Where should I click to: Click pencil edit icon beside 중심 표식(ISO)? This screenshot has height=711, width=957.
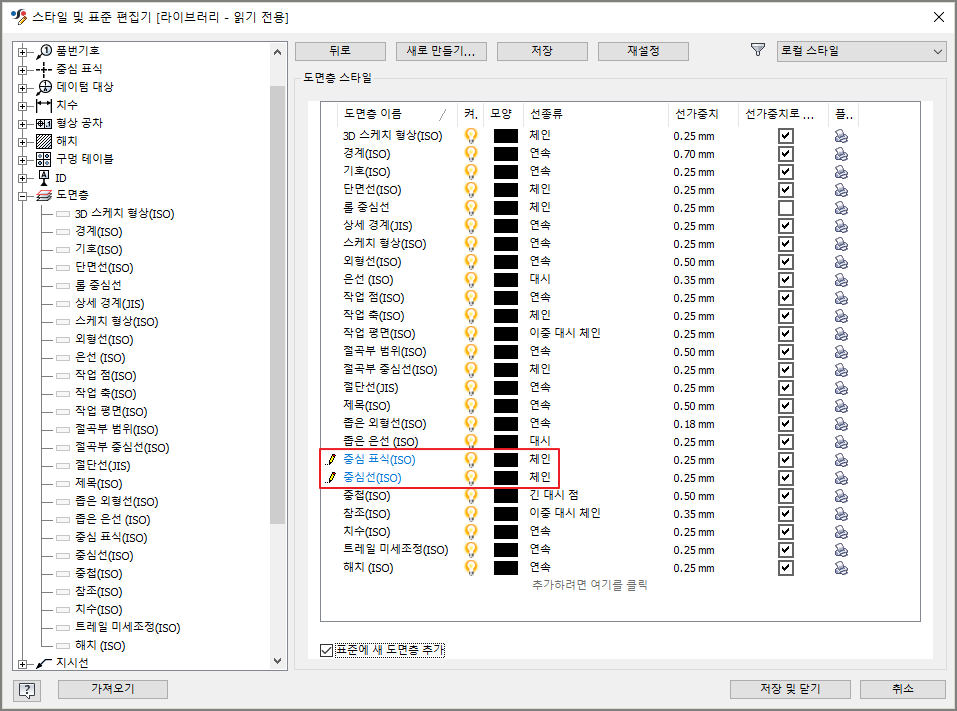[331, 460]
